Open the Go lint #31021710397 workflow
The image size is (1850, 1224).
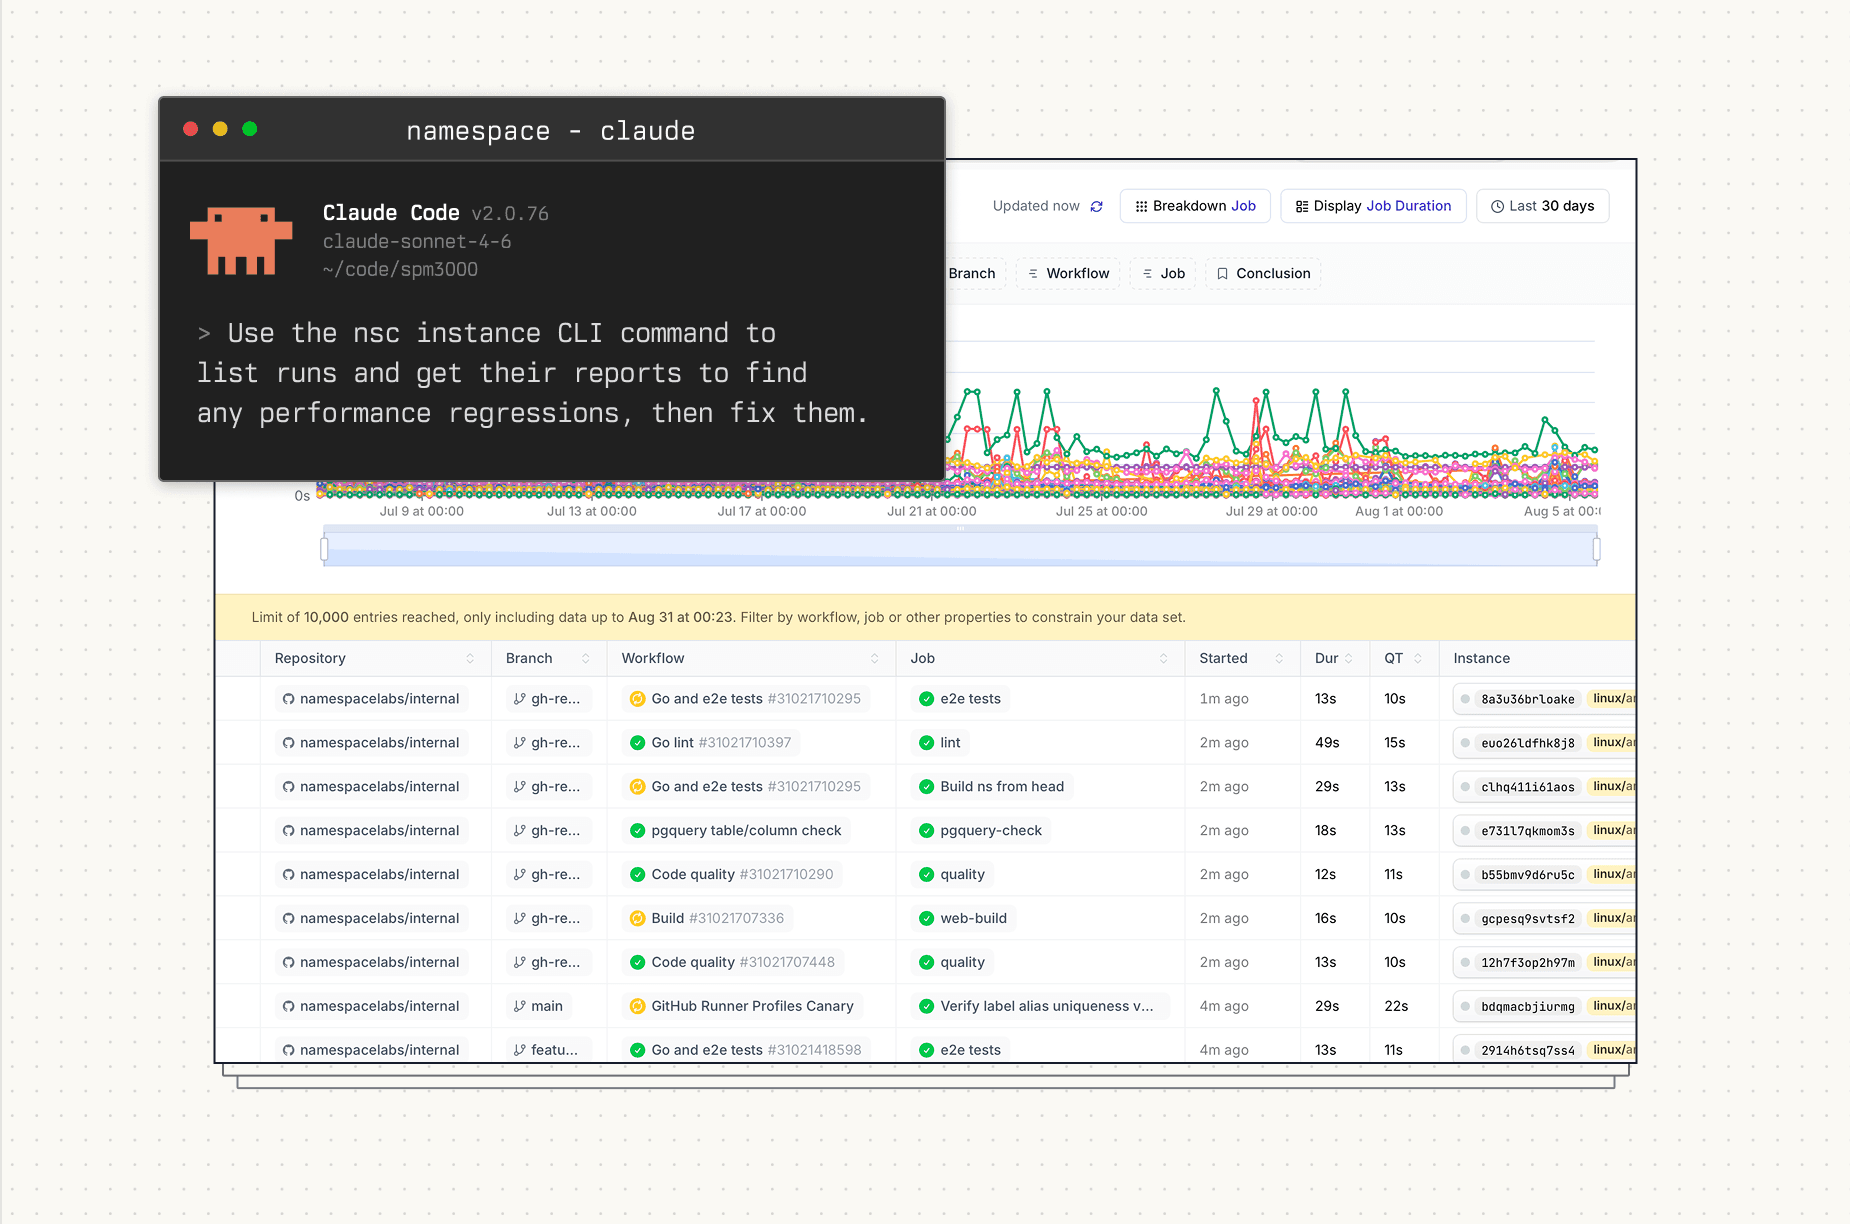tap(710, 743)
